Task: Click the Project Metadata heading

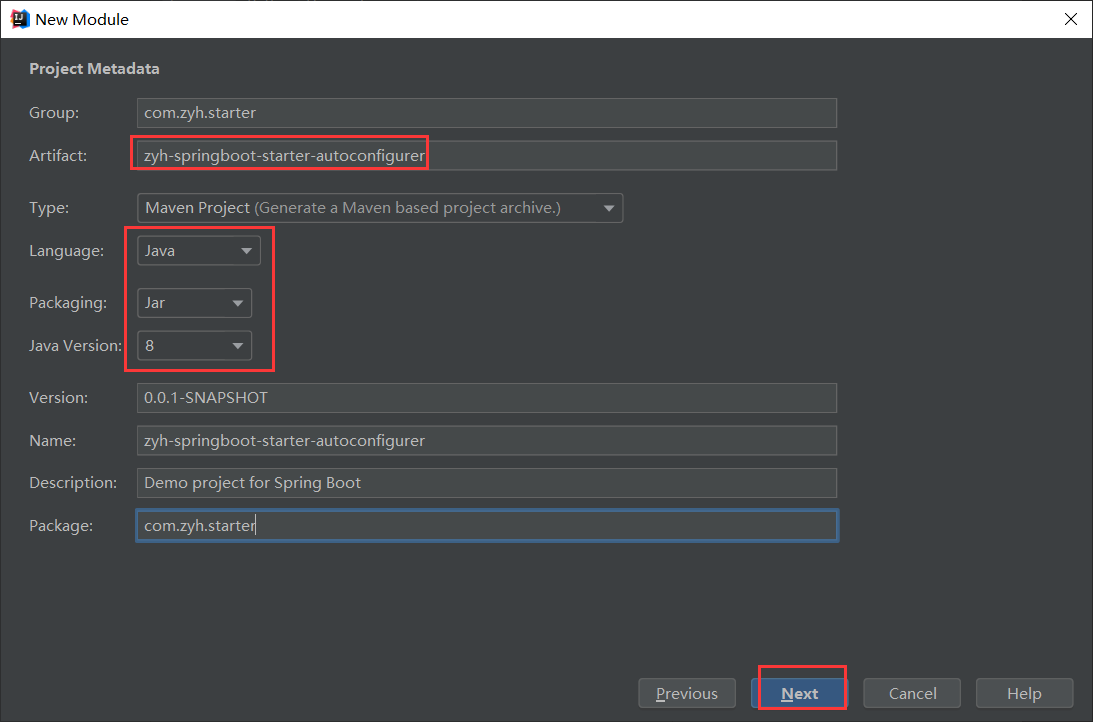Action: [94, 69]
